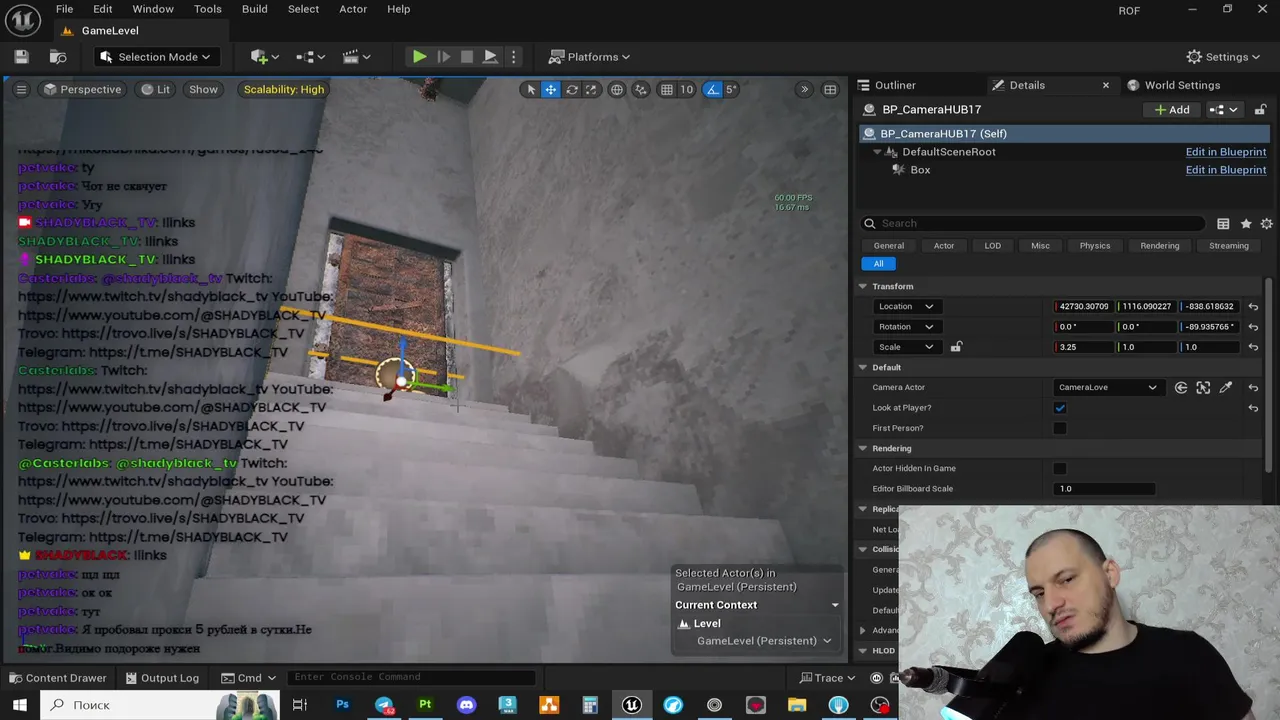This screenshot has width=1280, height=720.
Task: Open the property matrix table icon
Action: click(x=1223, y=224)
